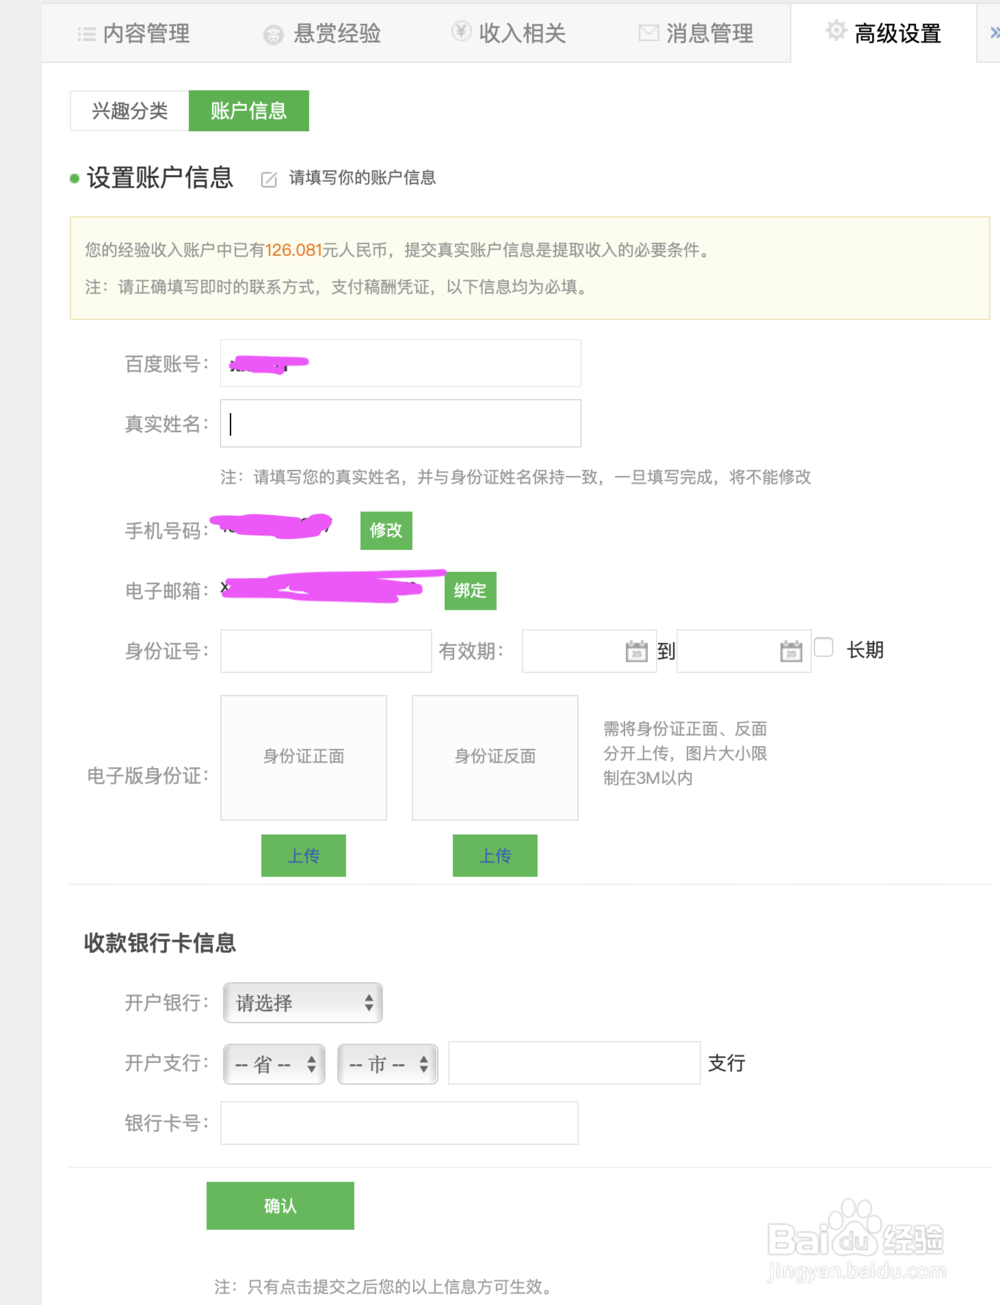Click the gear icon for 高级设置
Viewport: 1000px width, 1305px height.
[836, 32]
